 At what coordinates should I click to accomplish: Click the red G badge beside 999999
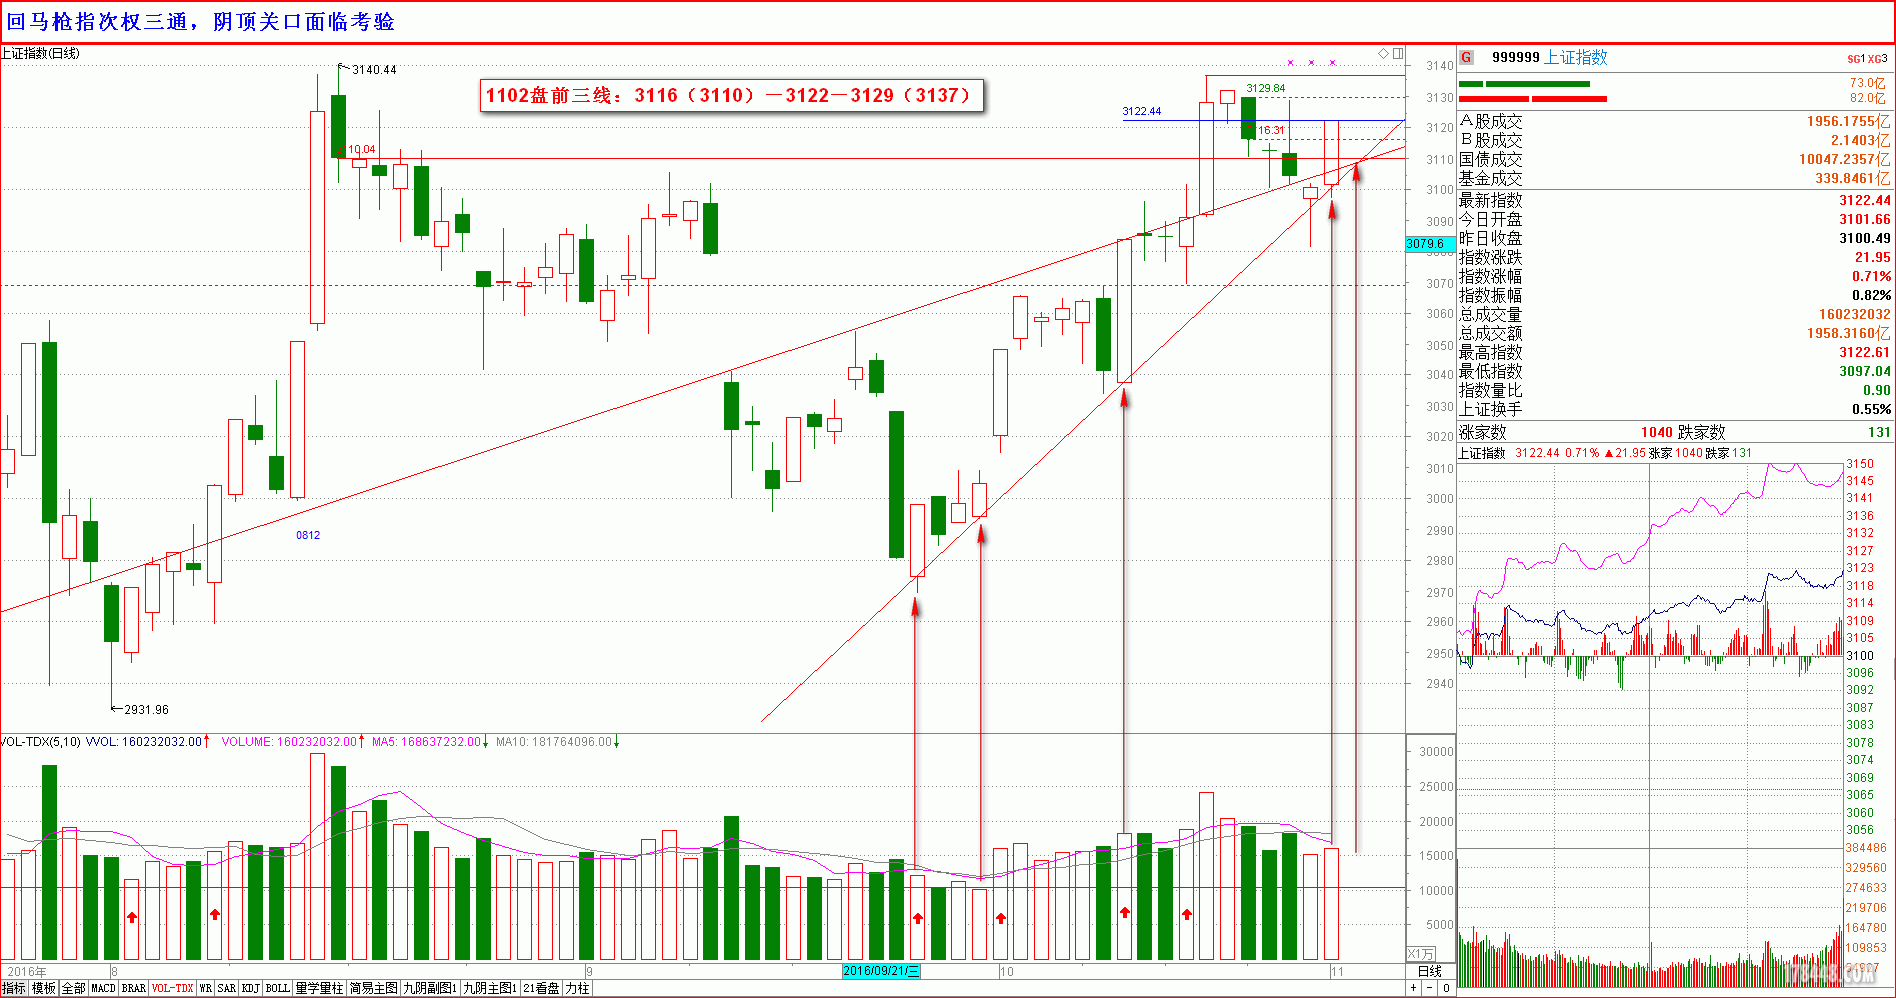point(1466,58)
